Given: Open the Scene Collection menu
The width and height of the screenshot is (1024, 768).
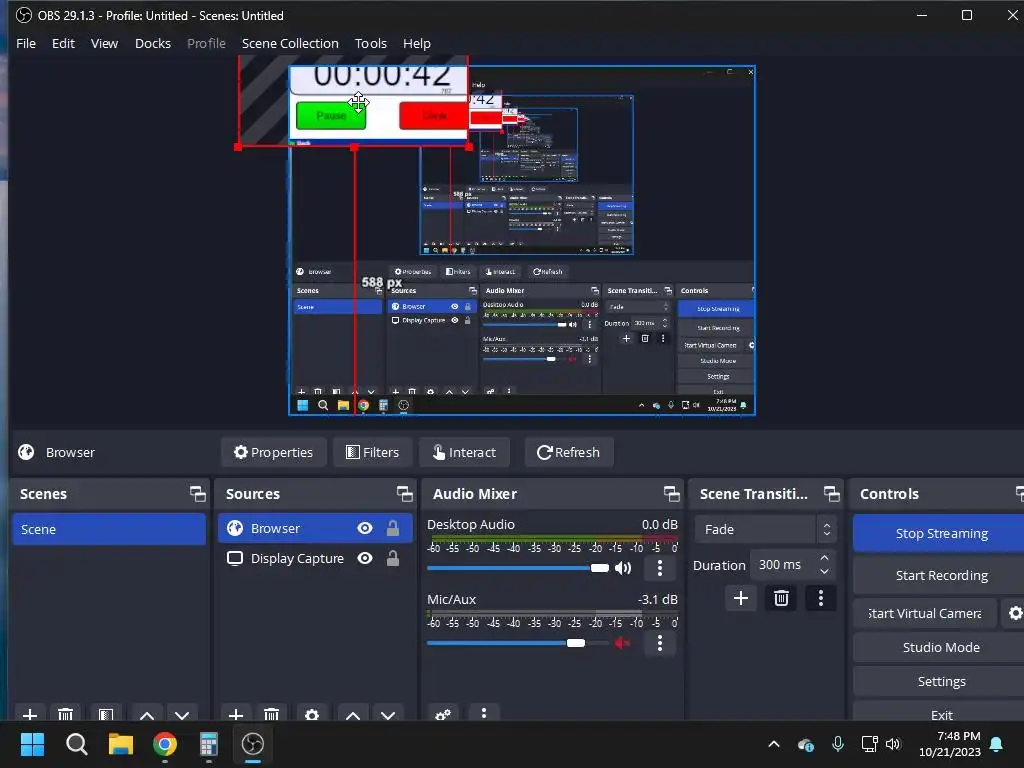Looking at the screenshot, I should click(x=290, y=43).
